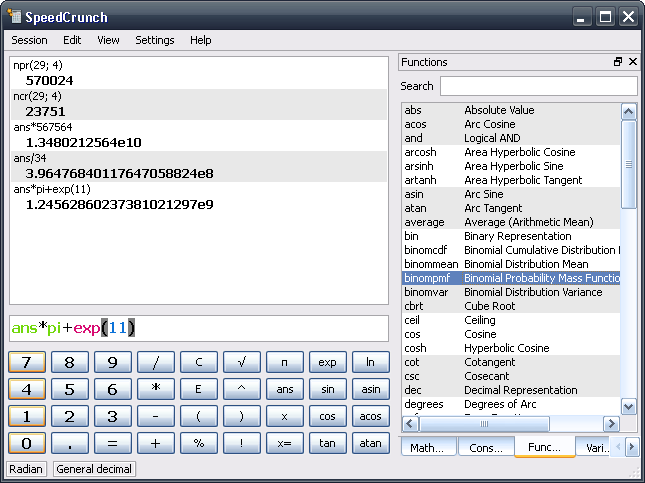Screen dimensions: 645x483
Task: Float the Functions dock panel
Action: tap(617, 62)
